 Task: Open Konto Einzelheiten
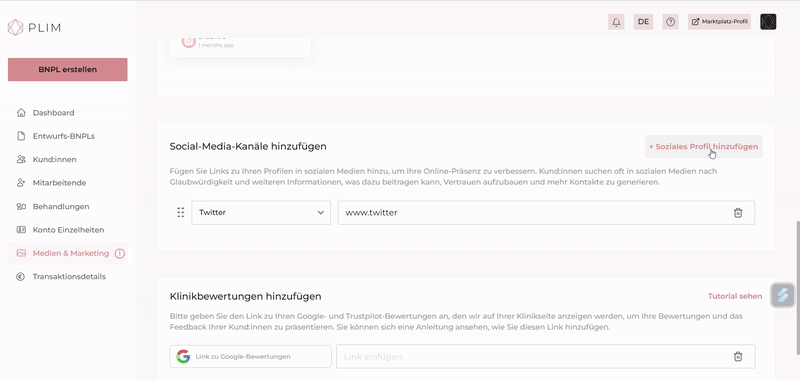[x=67, y=230]
